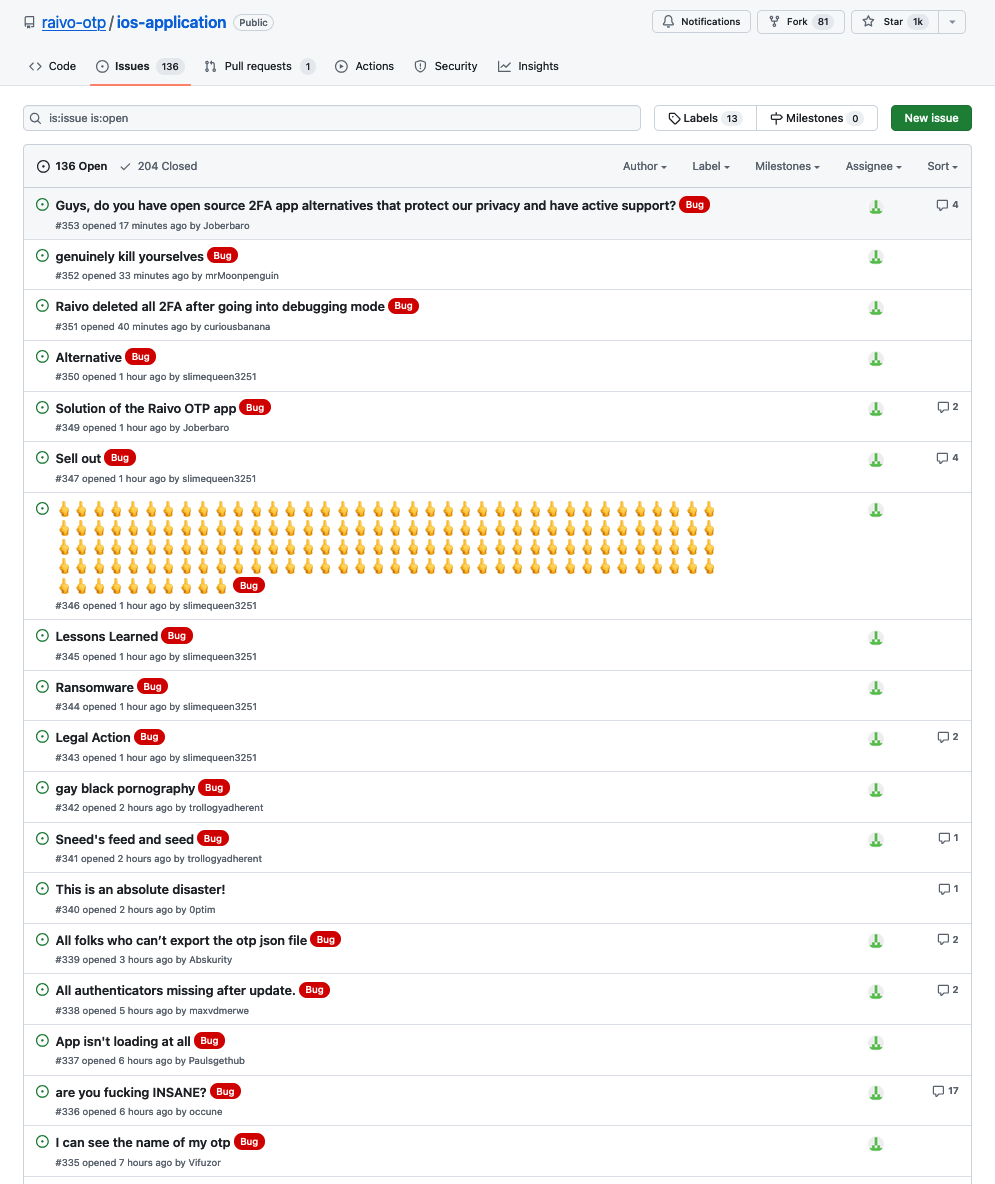This screenshot has height=1184, width=995.
Task: Click assignee avatar on 'I can see the name of my otp'
Action: coord(876,1144)
